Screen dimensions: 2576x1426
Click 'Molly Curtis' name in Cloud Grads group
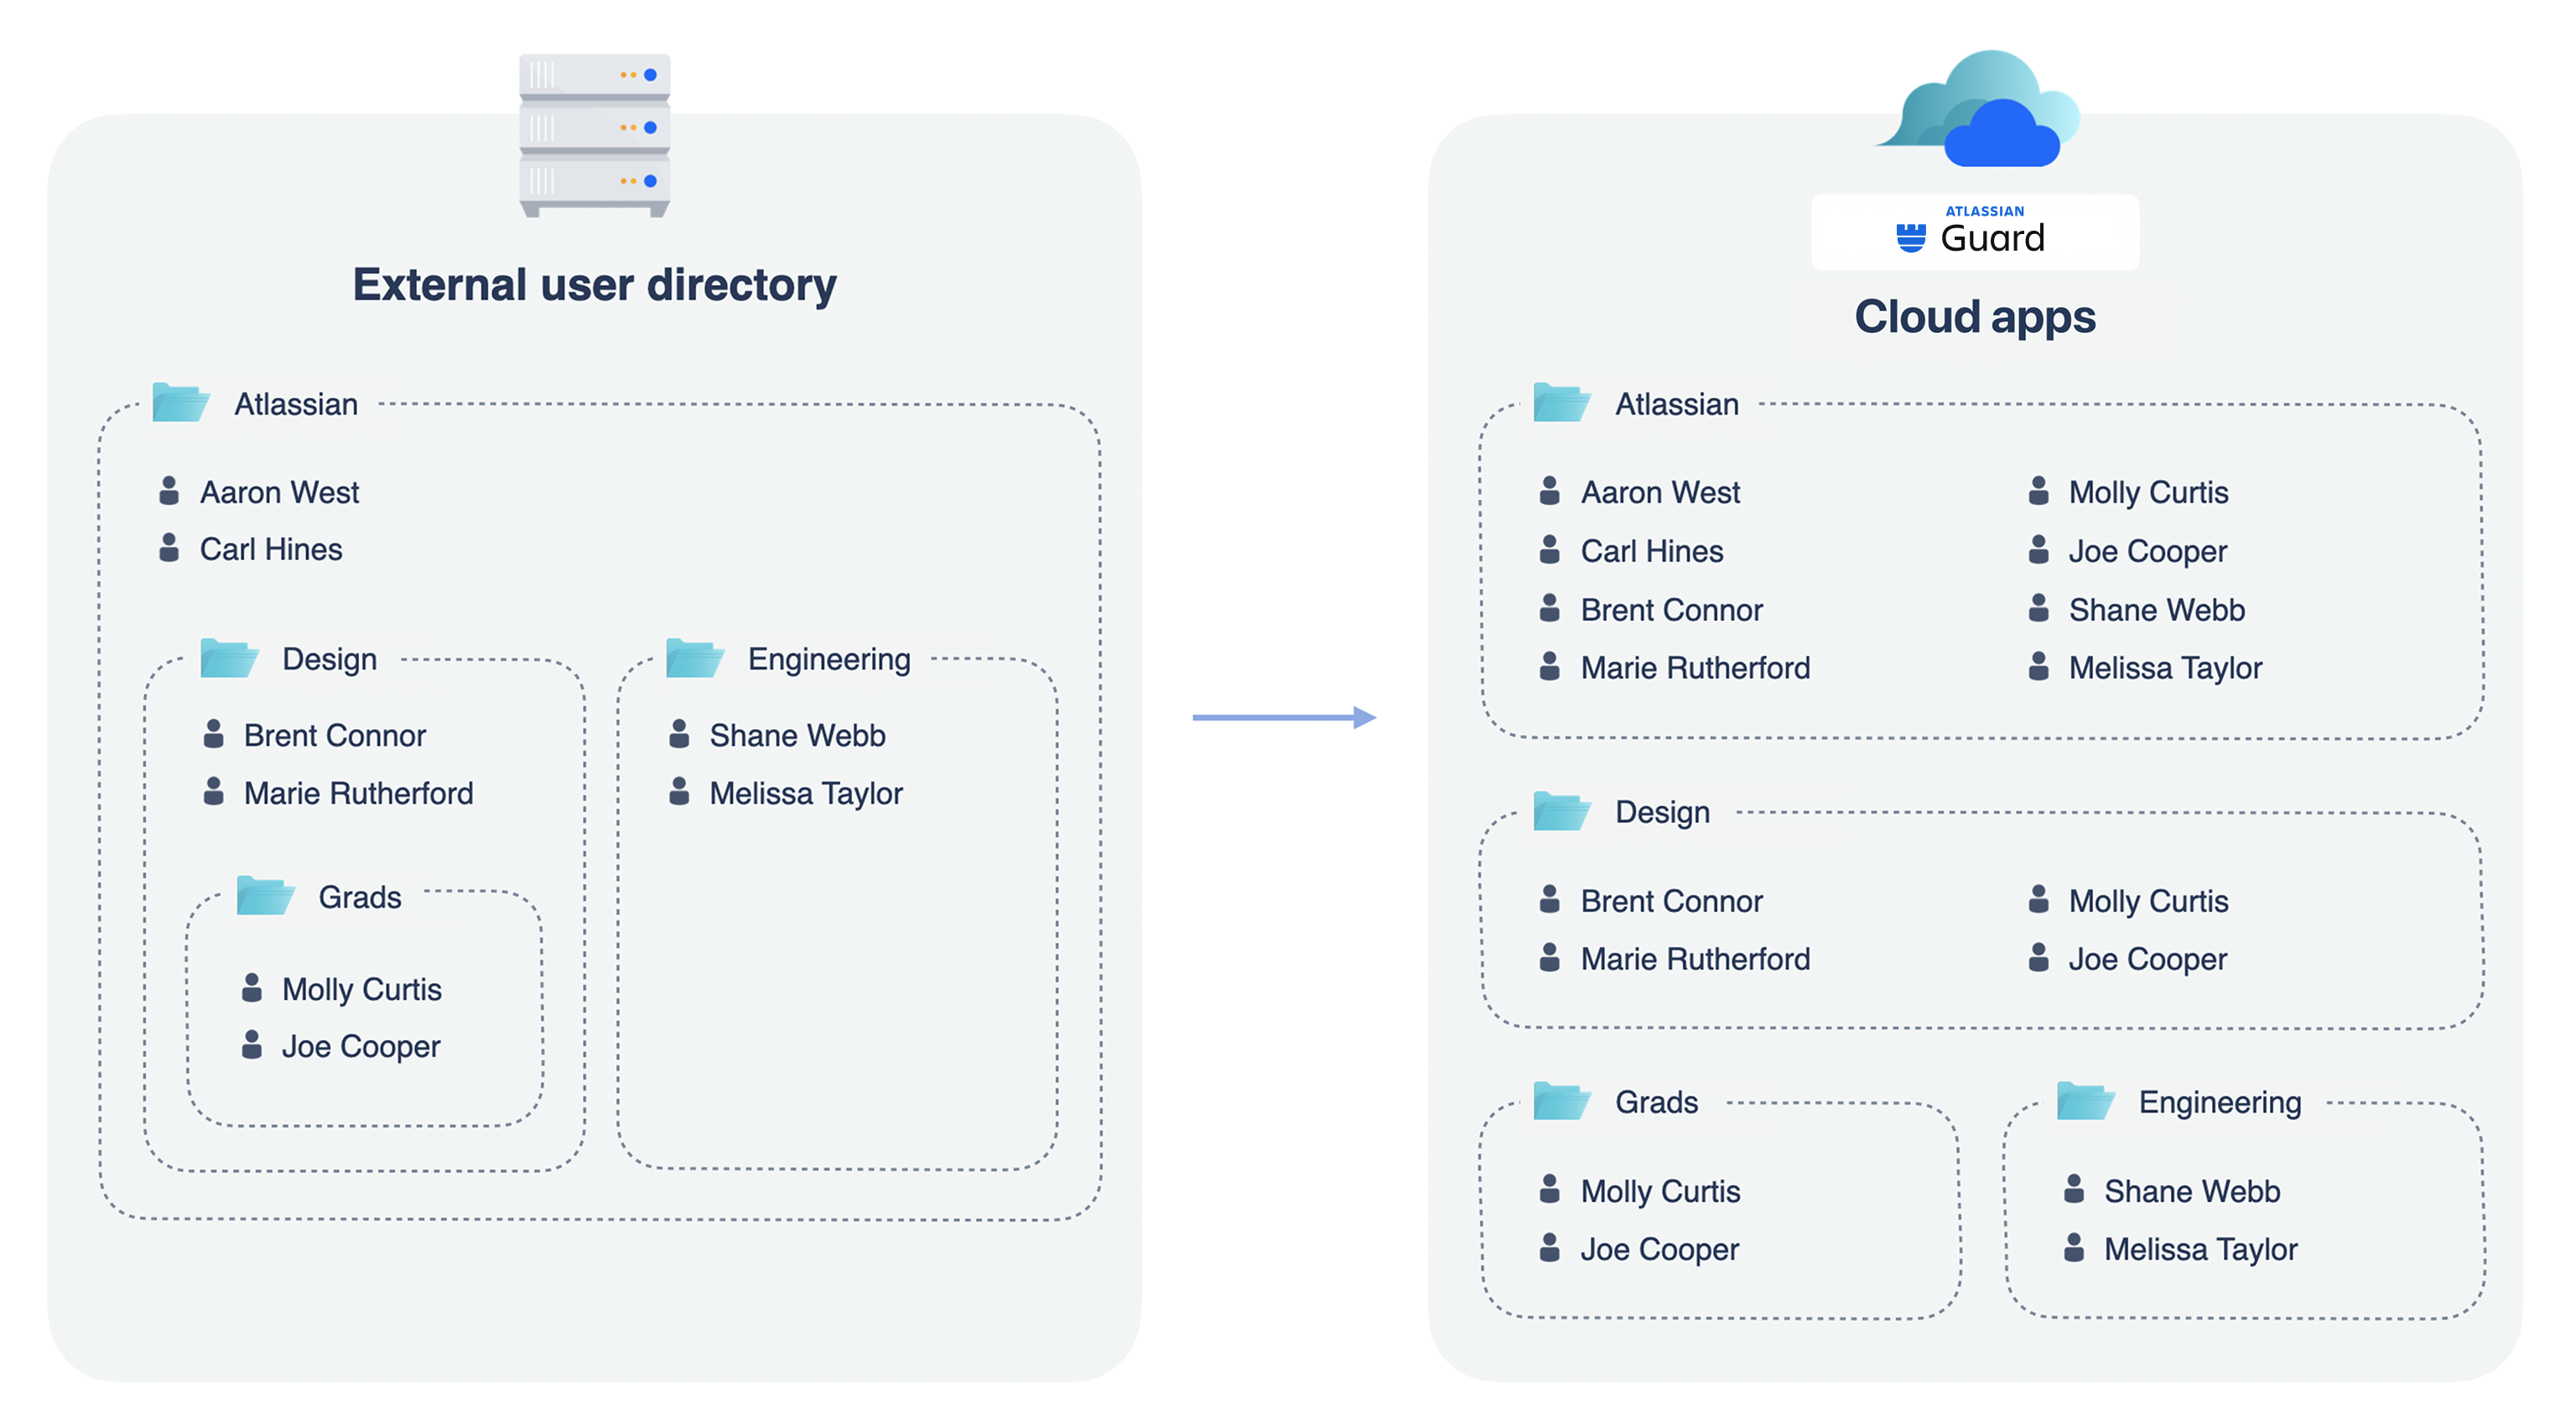(1660, 1192)
